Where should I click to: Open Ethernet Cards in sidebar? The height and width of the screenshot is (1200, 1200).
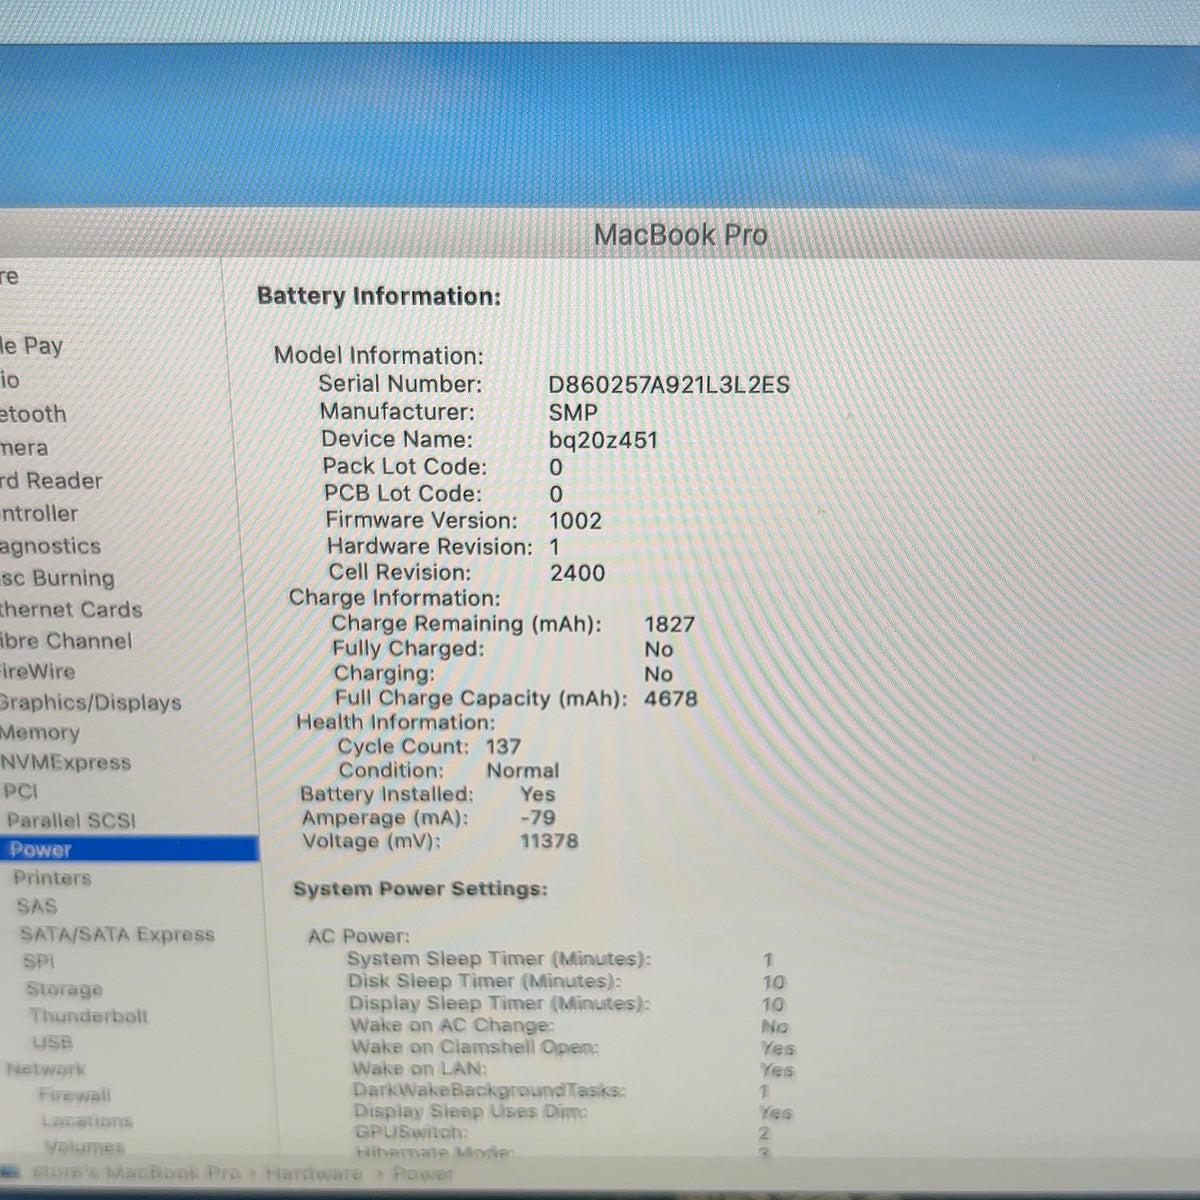(71, 610)
